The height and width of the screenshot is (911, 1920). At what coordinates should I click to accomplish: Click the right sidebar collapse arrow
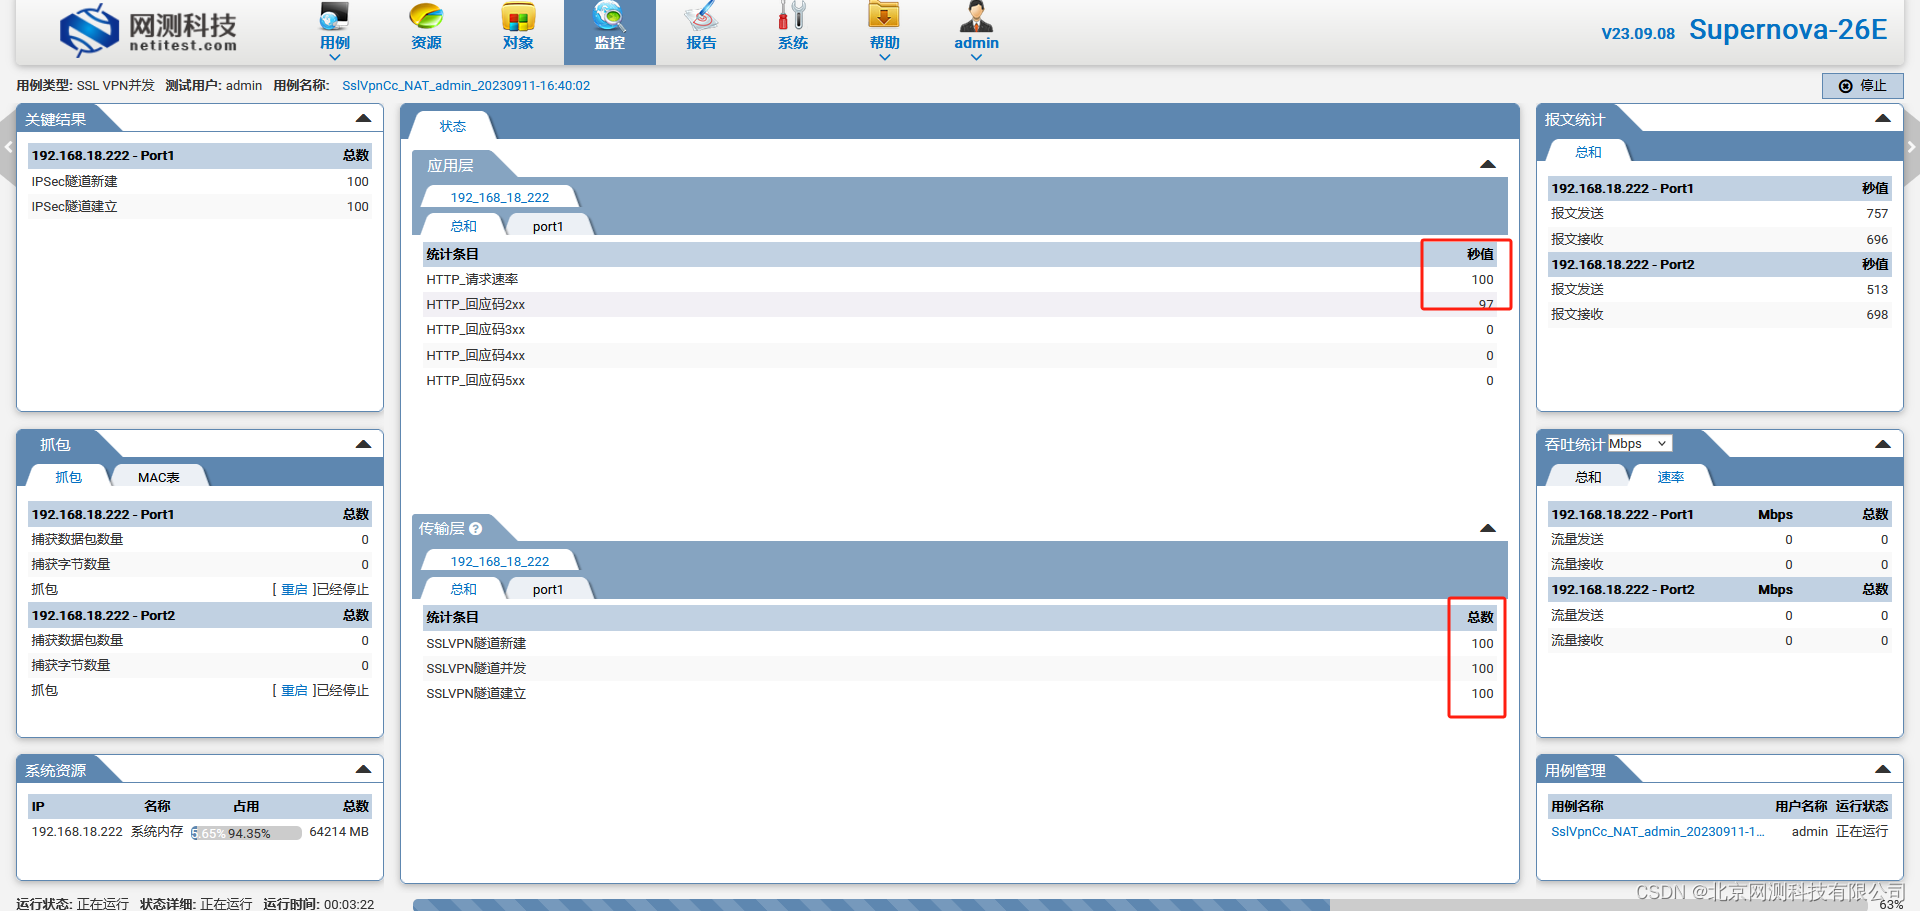[1912, 147]
